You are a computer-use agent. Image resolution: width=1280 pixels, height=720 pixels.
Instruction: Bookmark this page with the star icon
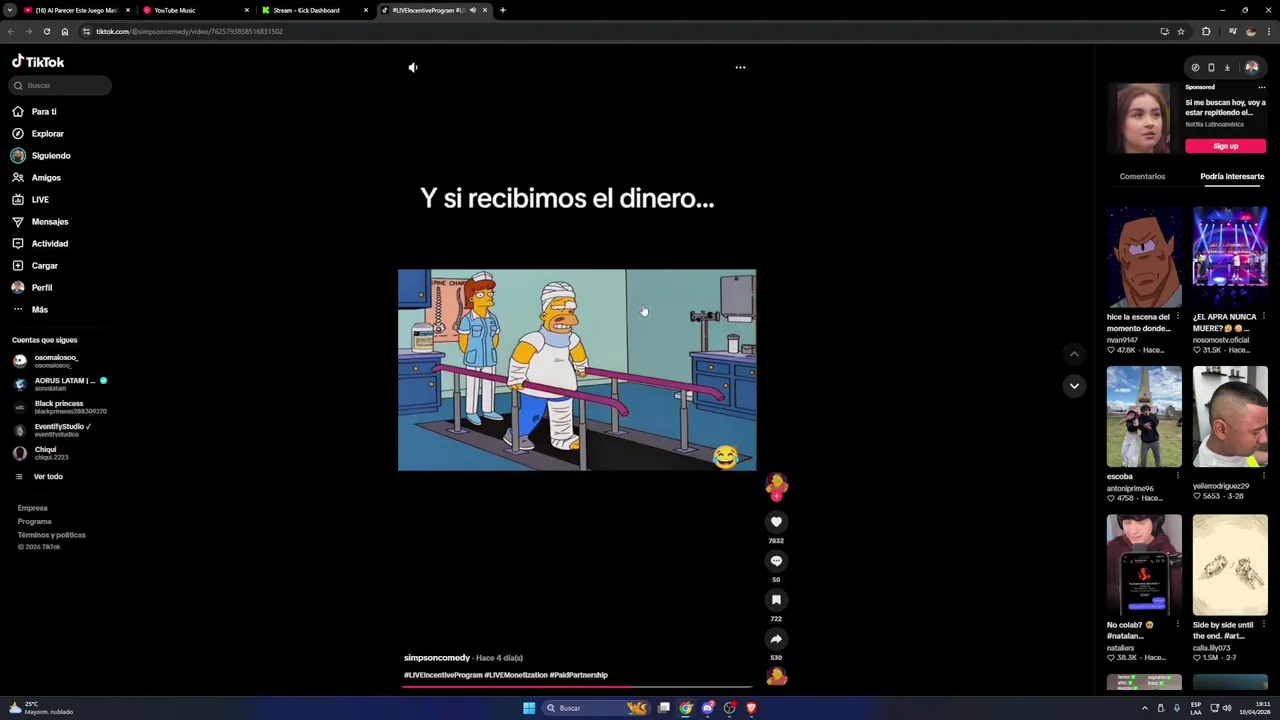coord(1181,31)
